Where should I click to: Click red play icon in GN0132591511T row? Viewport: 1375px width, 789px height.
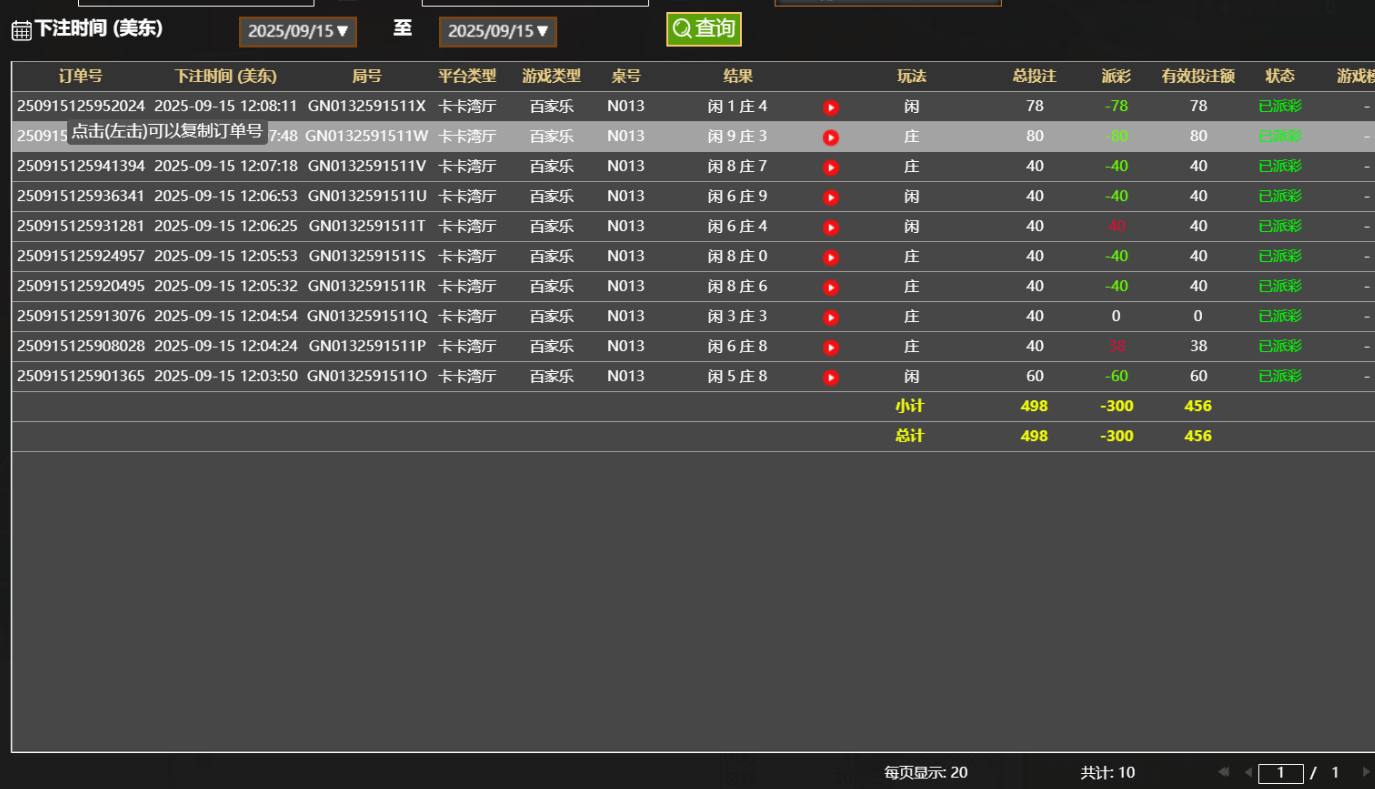click(830, 227)
